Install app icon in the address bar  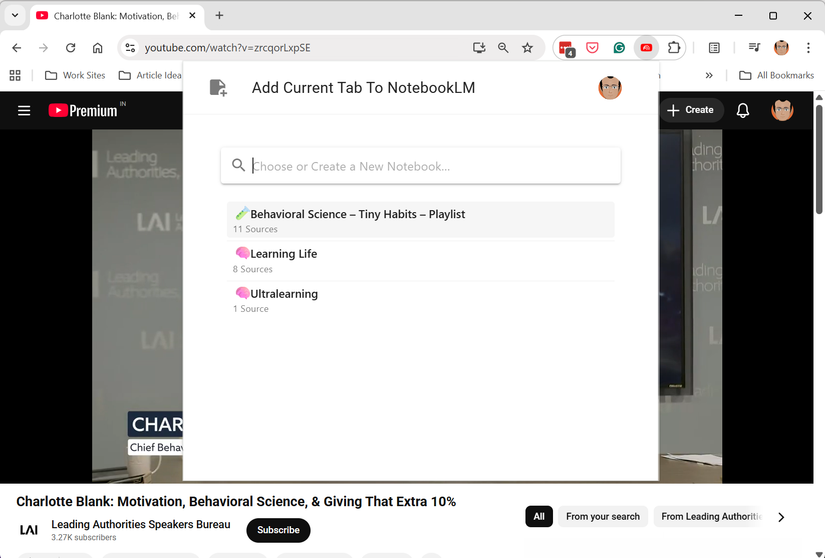click(x=479, y=48)
